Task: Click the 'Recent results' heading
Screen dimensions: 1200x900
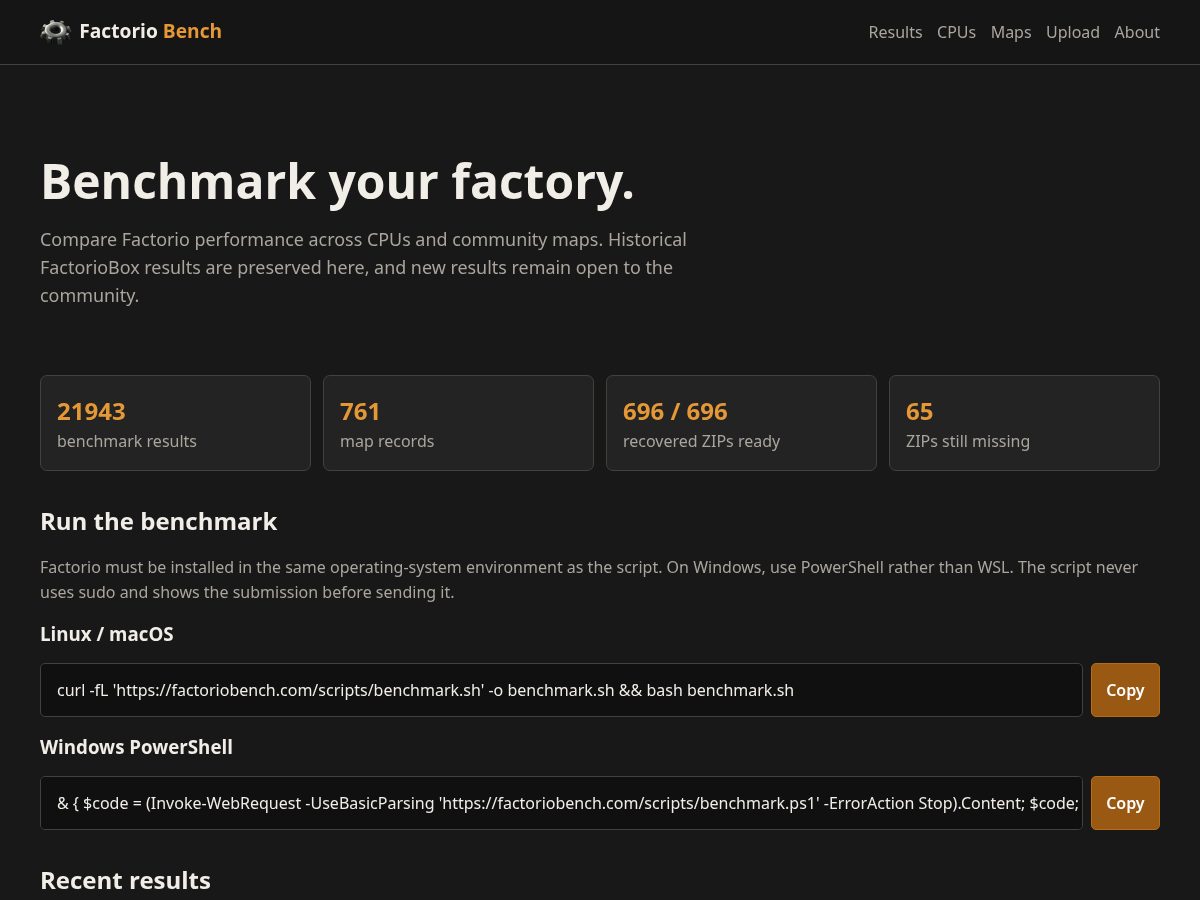Action: (125, 881)
